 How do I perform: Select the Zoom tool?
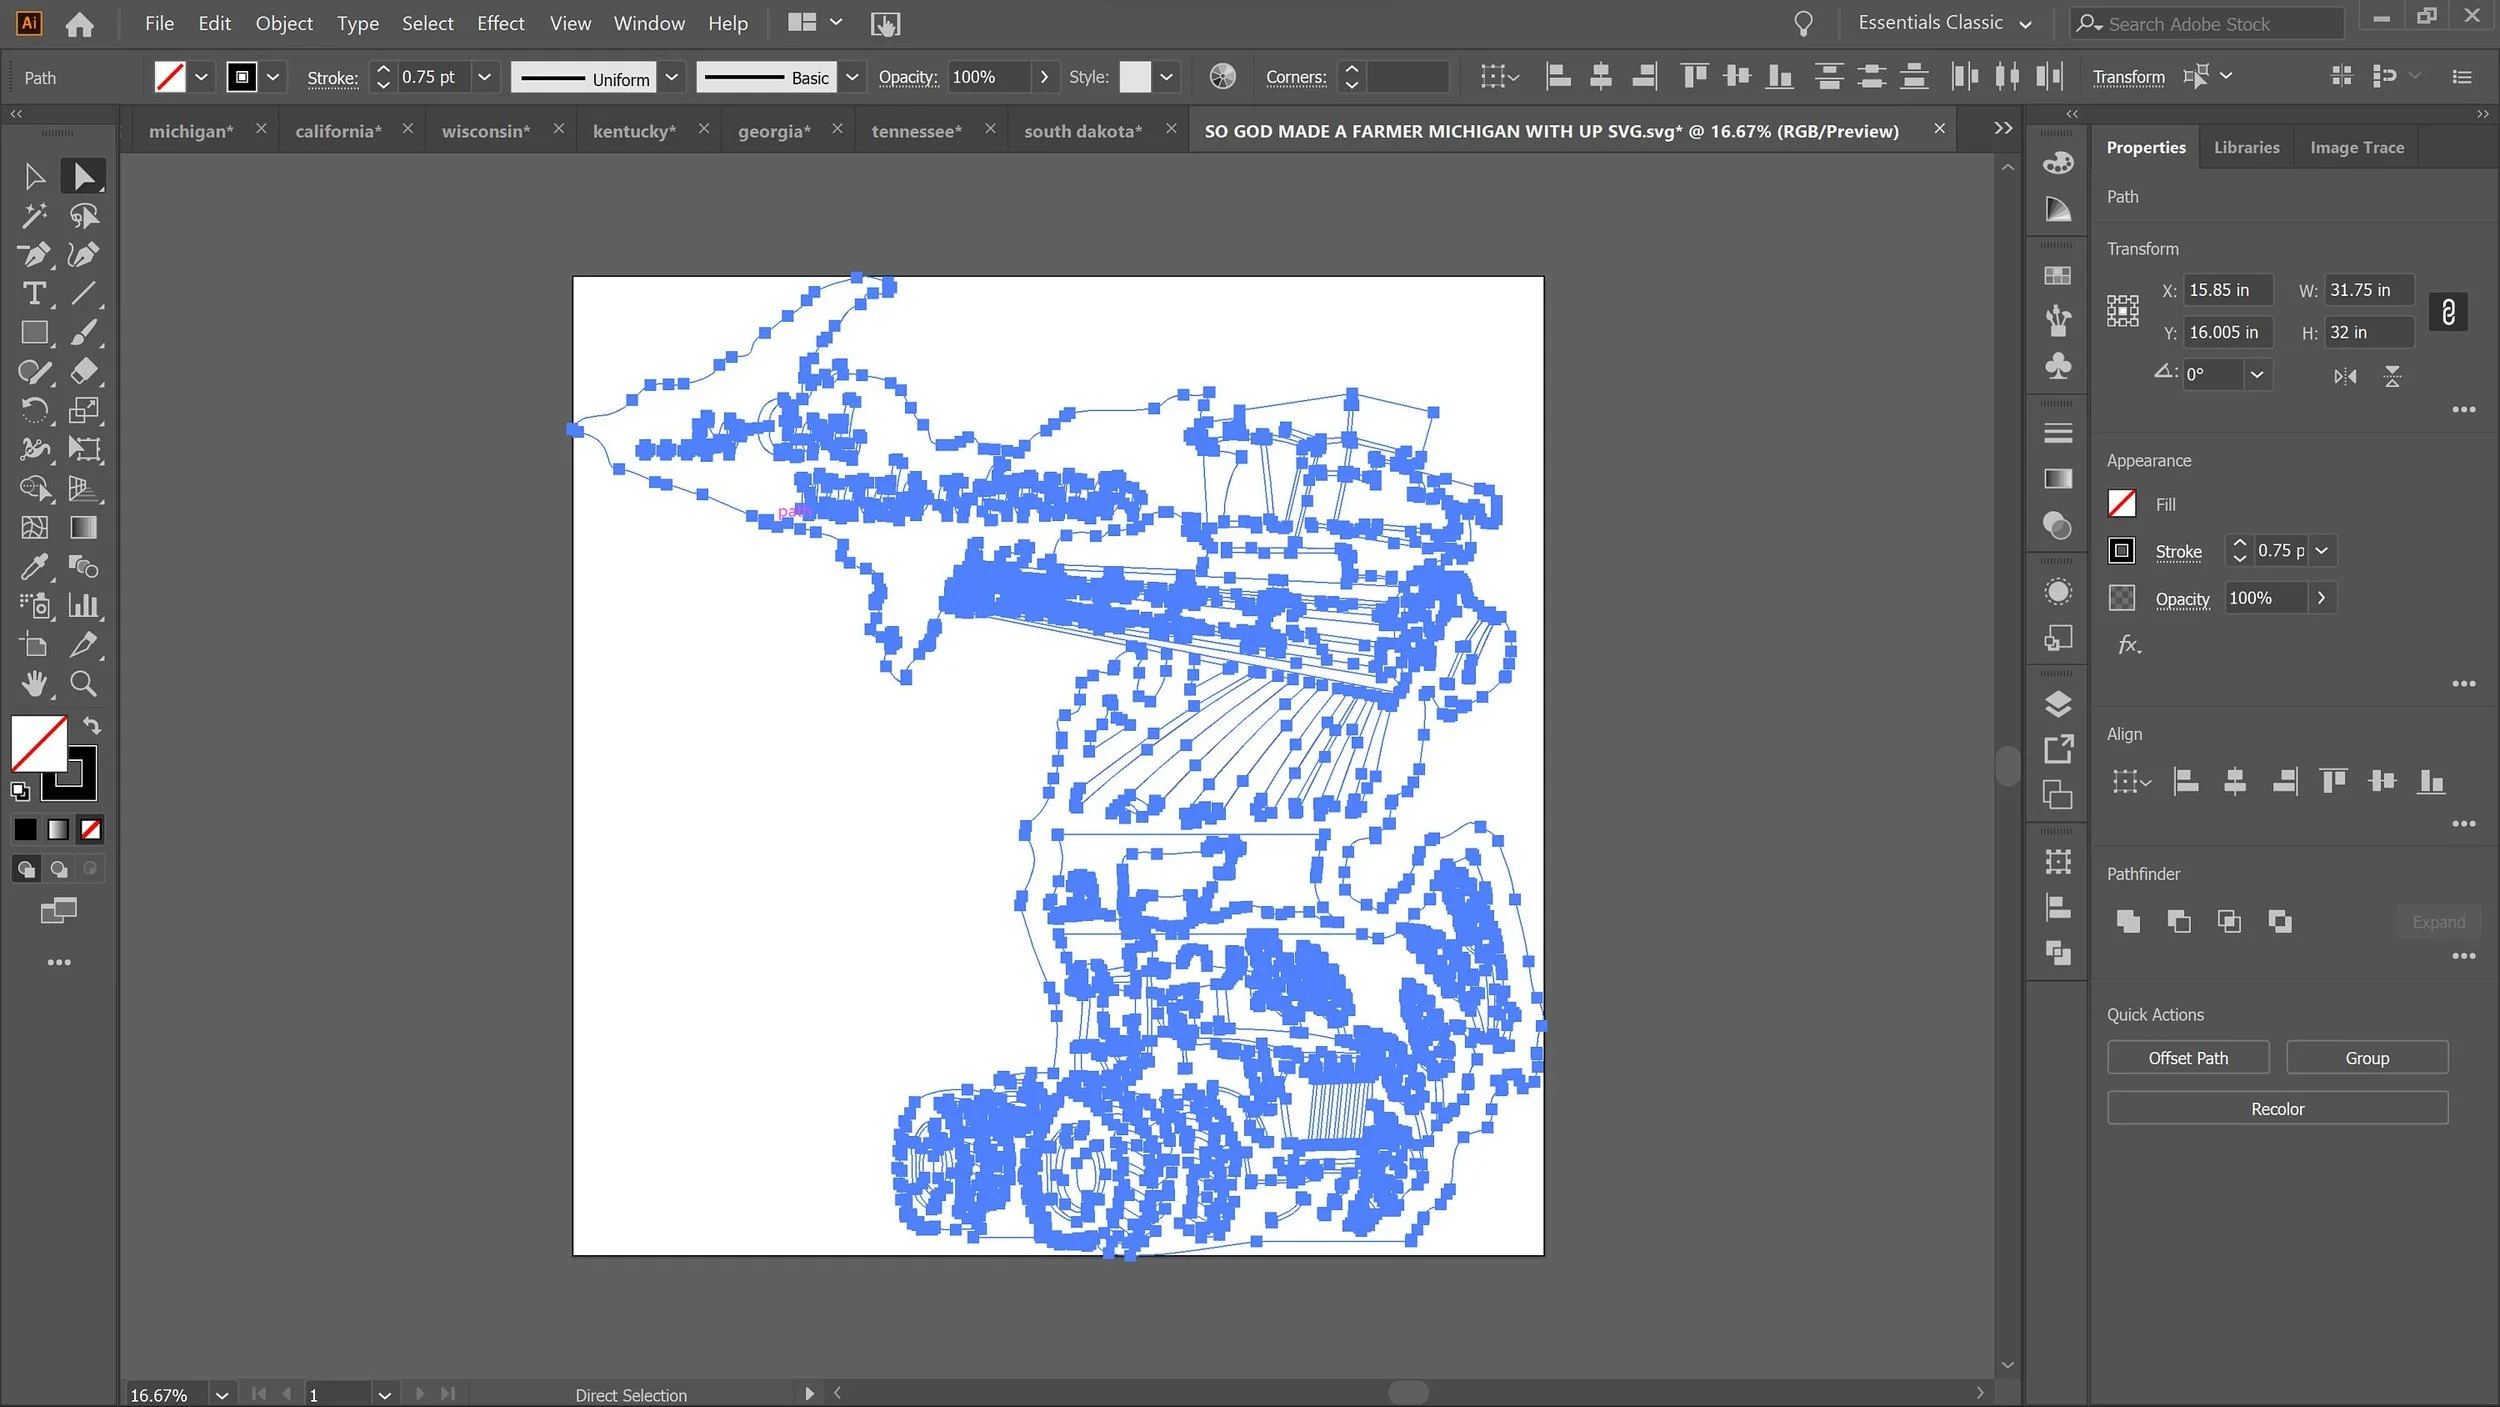pyautogui.click(x=83, y=684)
